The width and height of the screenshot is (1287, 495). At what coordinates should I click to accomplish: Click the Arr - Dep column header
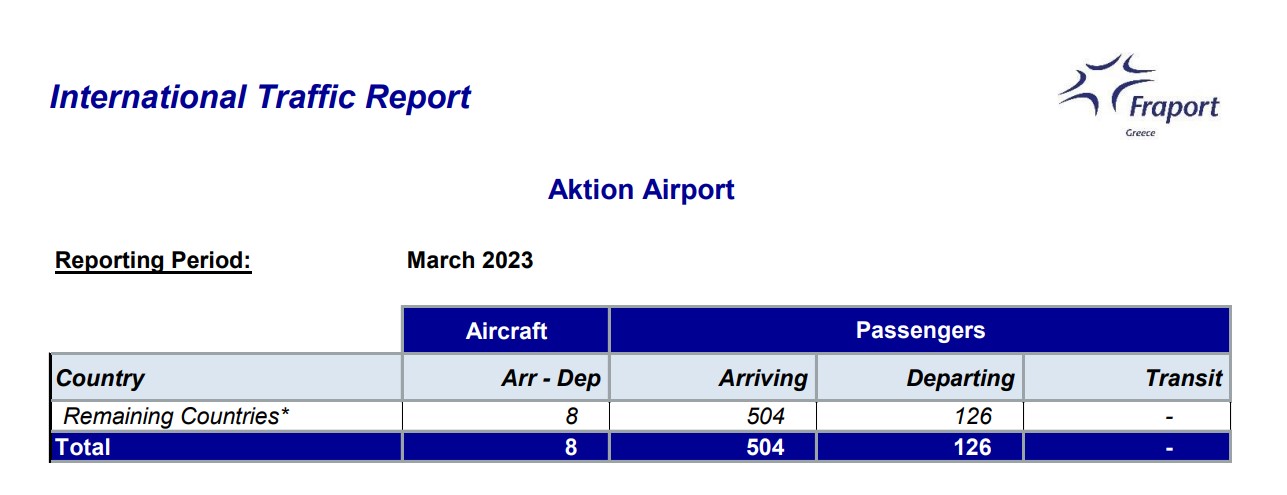[x=506, y=378]
